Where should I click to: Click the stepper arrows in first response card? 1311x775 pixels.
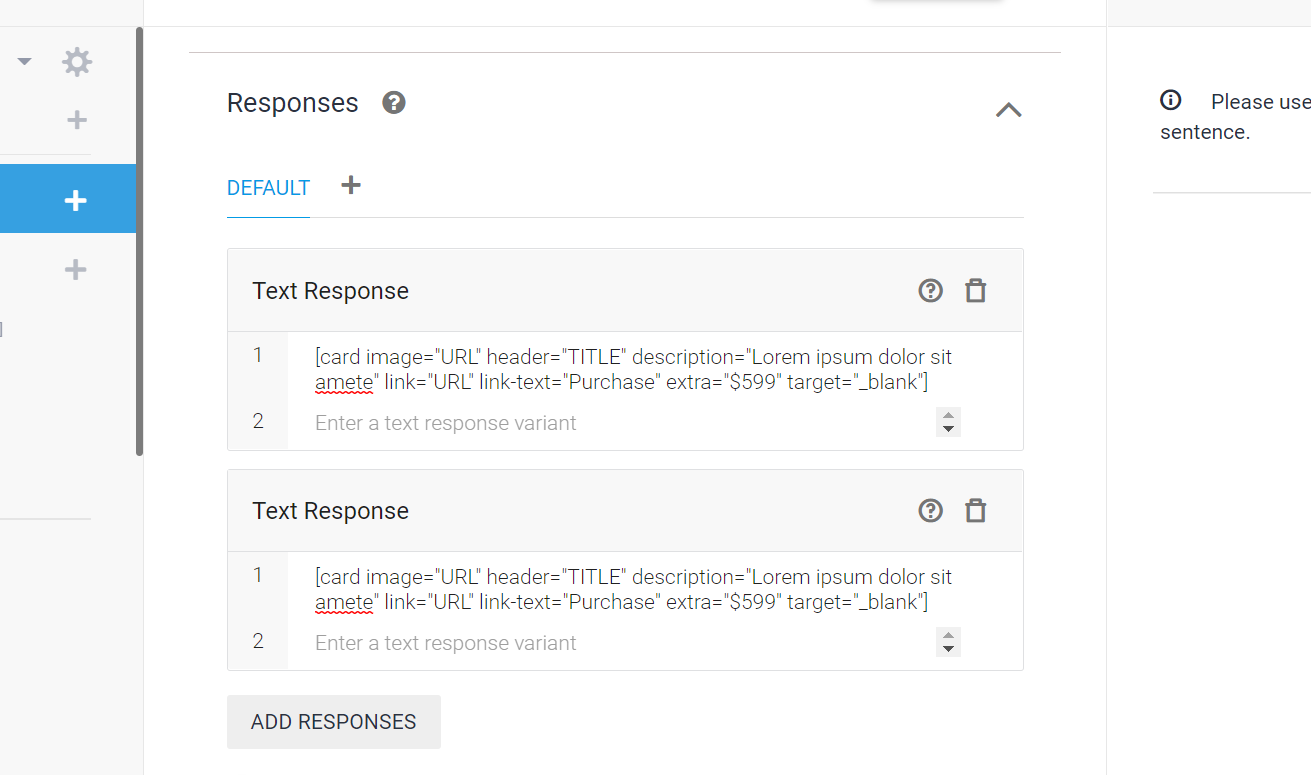(948, 422)
